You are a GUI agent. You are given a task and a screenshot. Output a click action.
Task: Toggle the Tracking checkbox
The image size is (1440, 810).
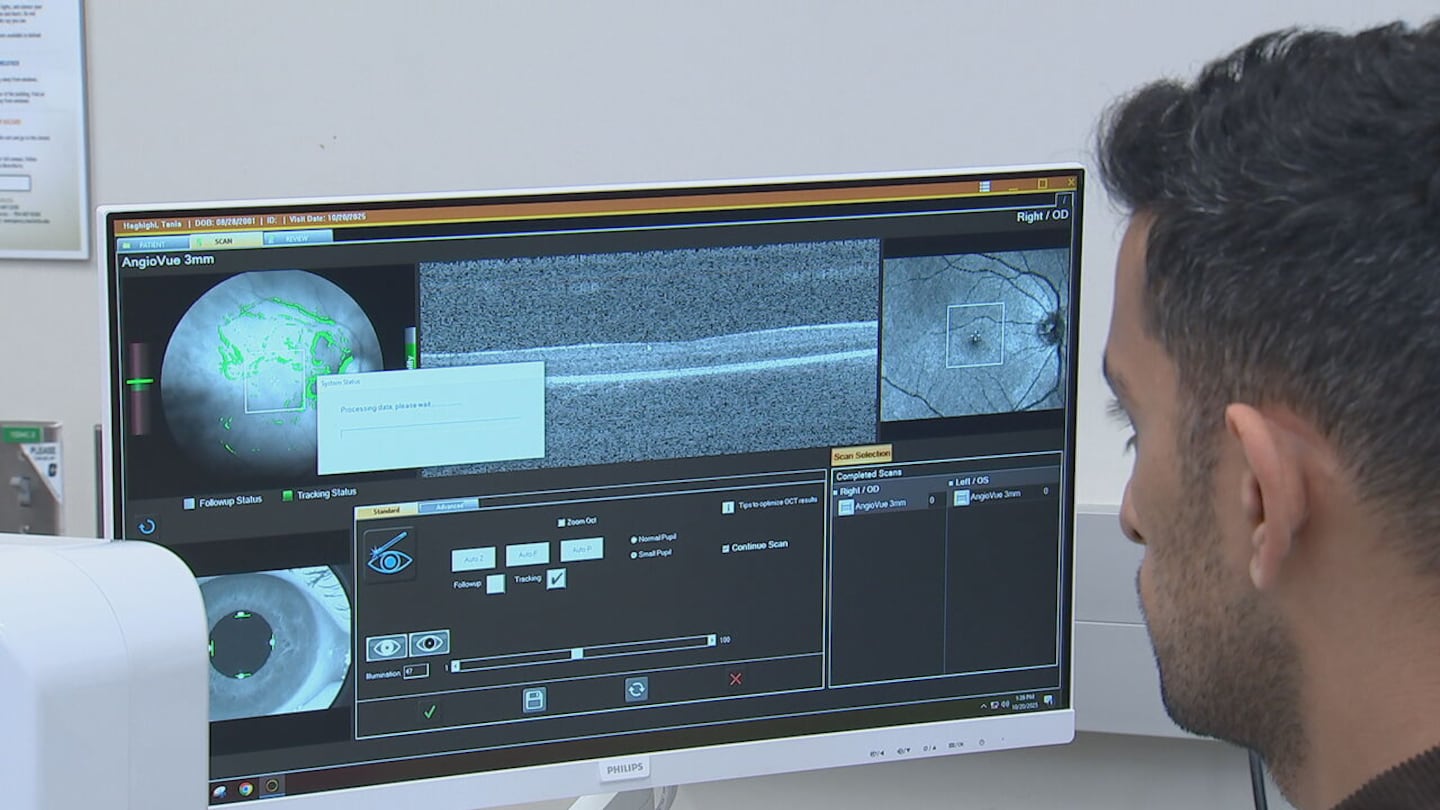(556, 578)
